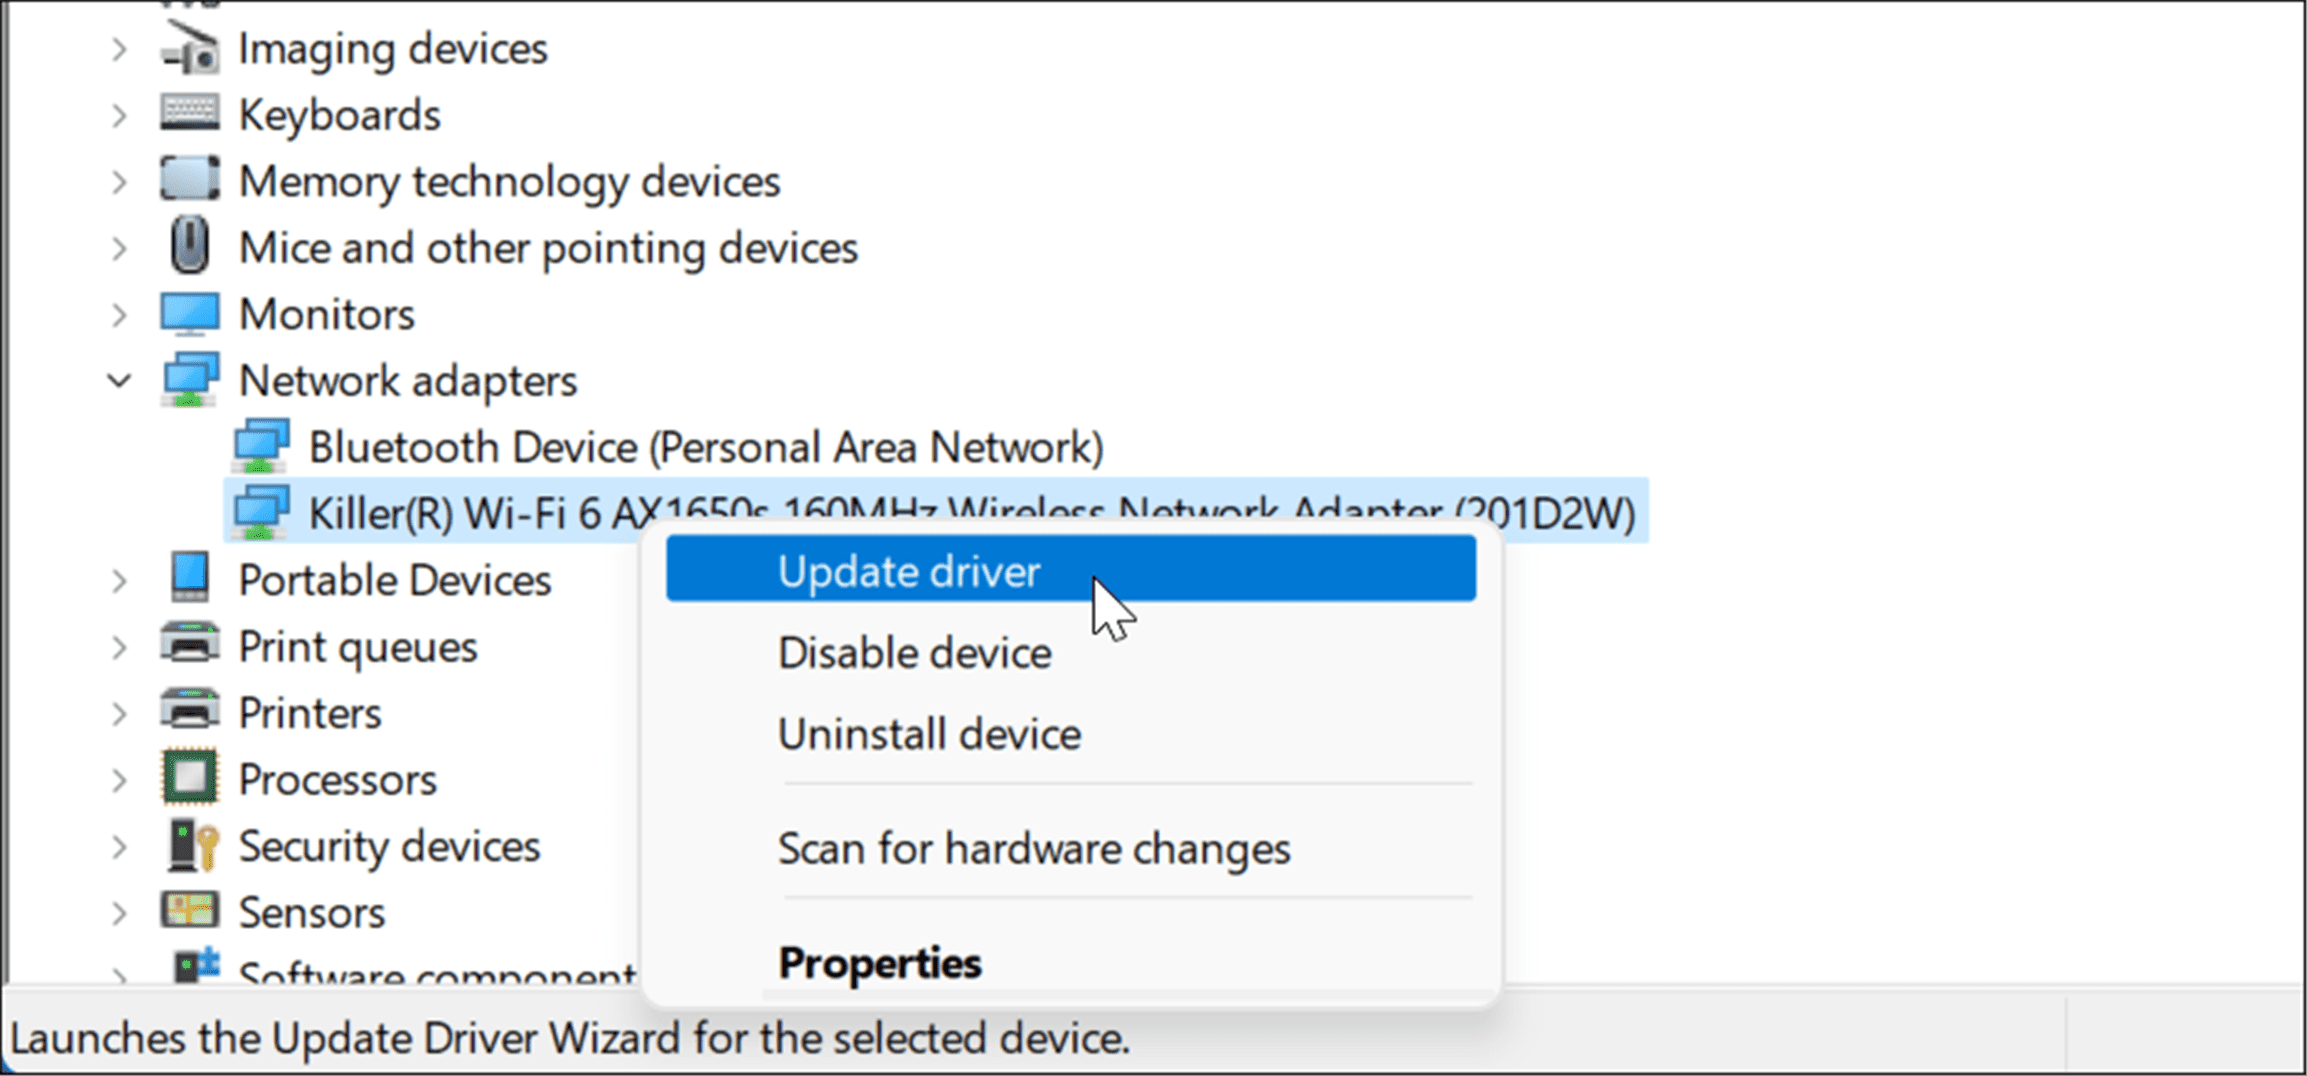2307x1076 pixels.
Task: Click the Sensors category icon
Action: [x=190, y=911]
